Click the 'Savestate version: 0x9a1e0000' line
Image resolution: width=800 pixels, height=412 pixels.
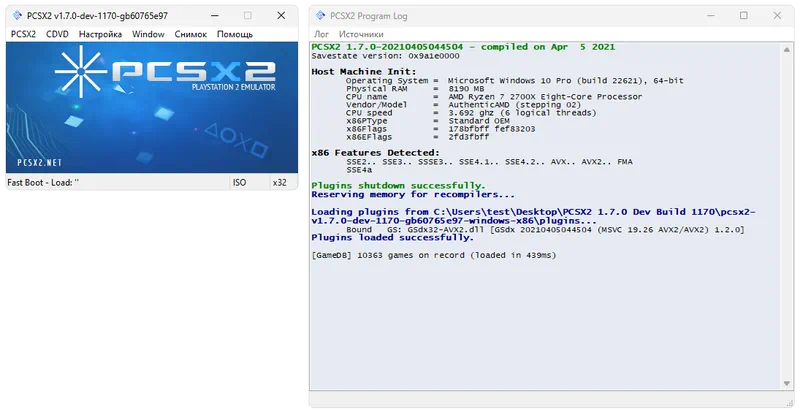coord(385,56)
